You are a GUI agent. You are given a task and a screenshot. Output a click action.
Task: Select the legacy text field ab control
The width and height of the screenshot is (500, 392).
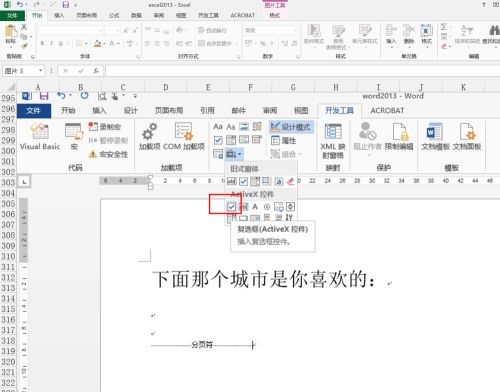pos(232,181)
